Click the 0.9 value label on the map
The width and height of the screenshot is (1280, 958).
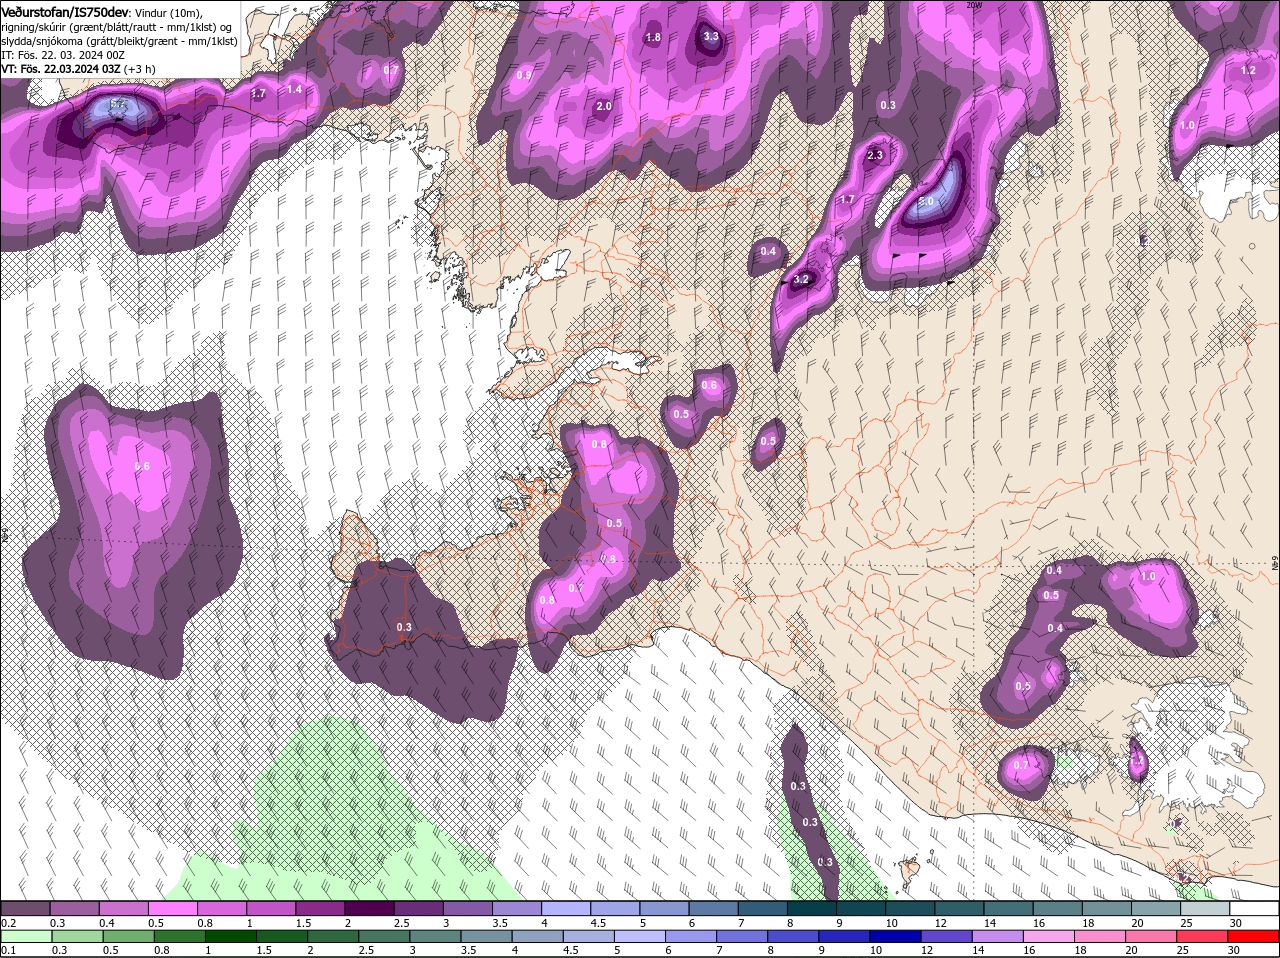[x=524, y=75]
